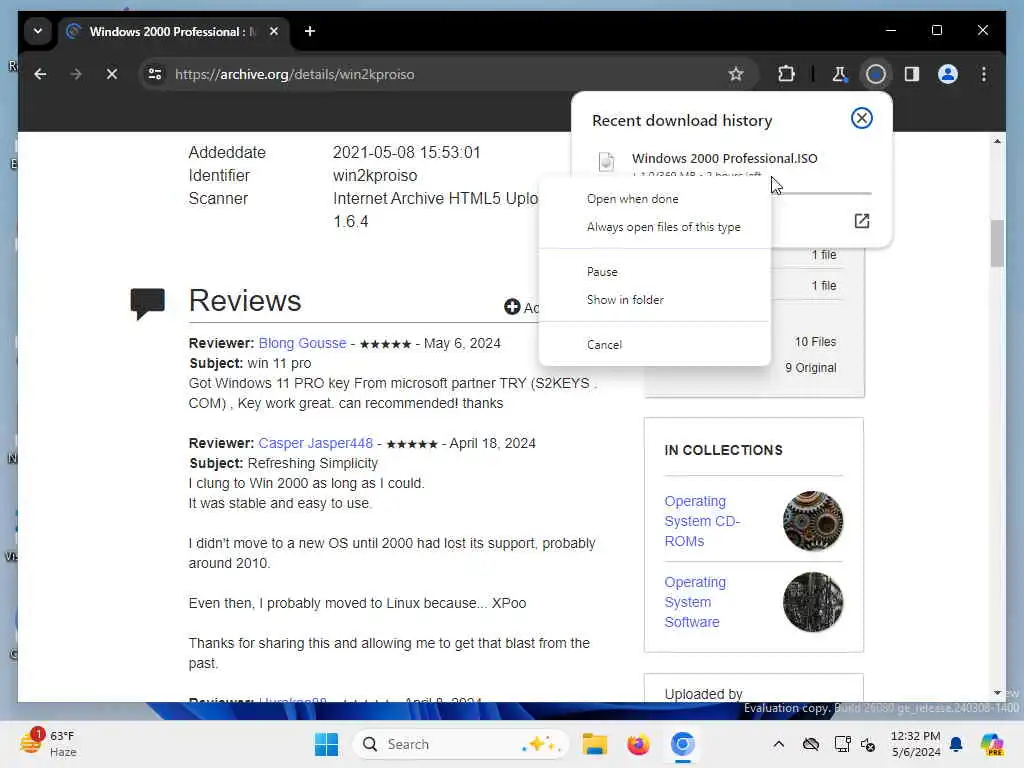
Task: Click the identifier value win2kproiso
Action: coord(375,176)
